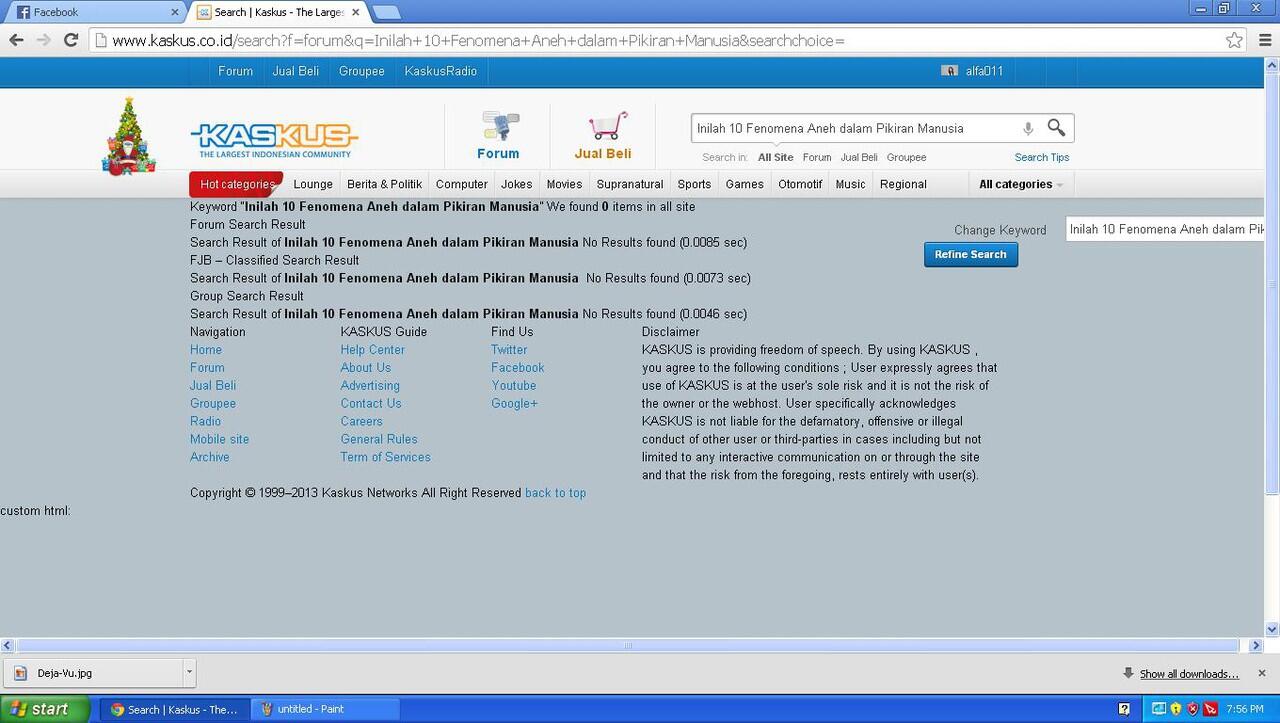Open the Regional category
1280x723 pixels.
(x=904, y=184)
